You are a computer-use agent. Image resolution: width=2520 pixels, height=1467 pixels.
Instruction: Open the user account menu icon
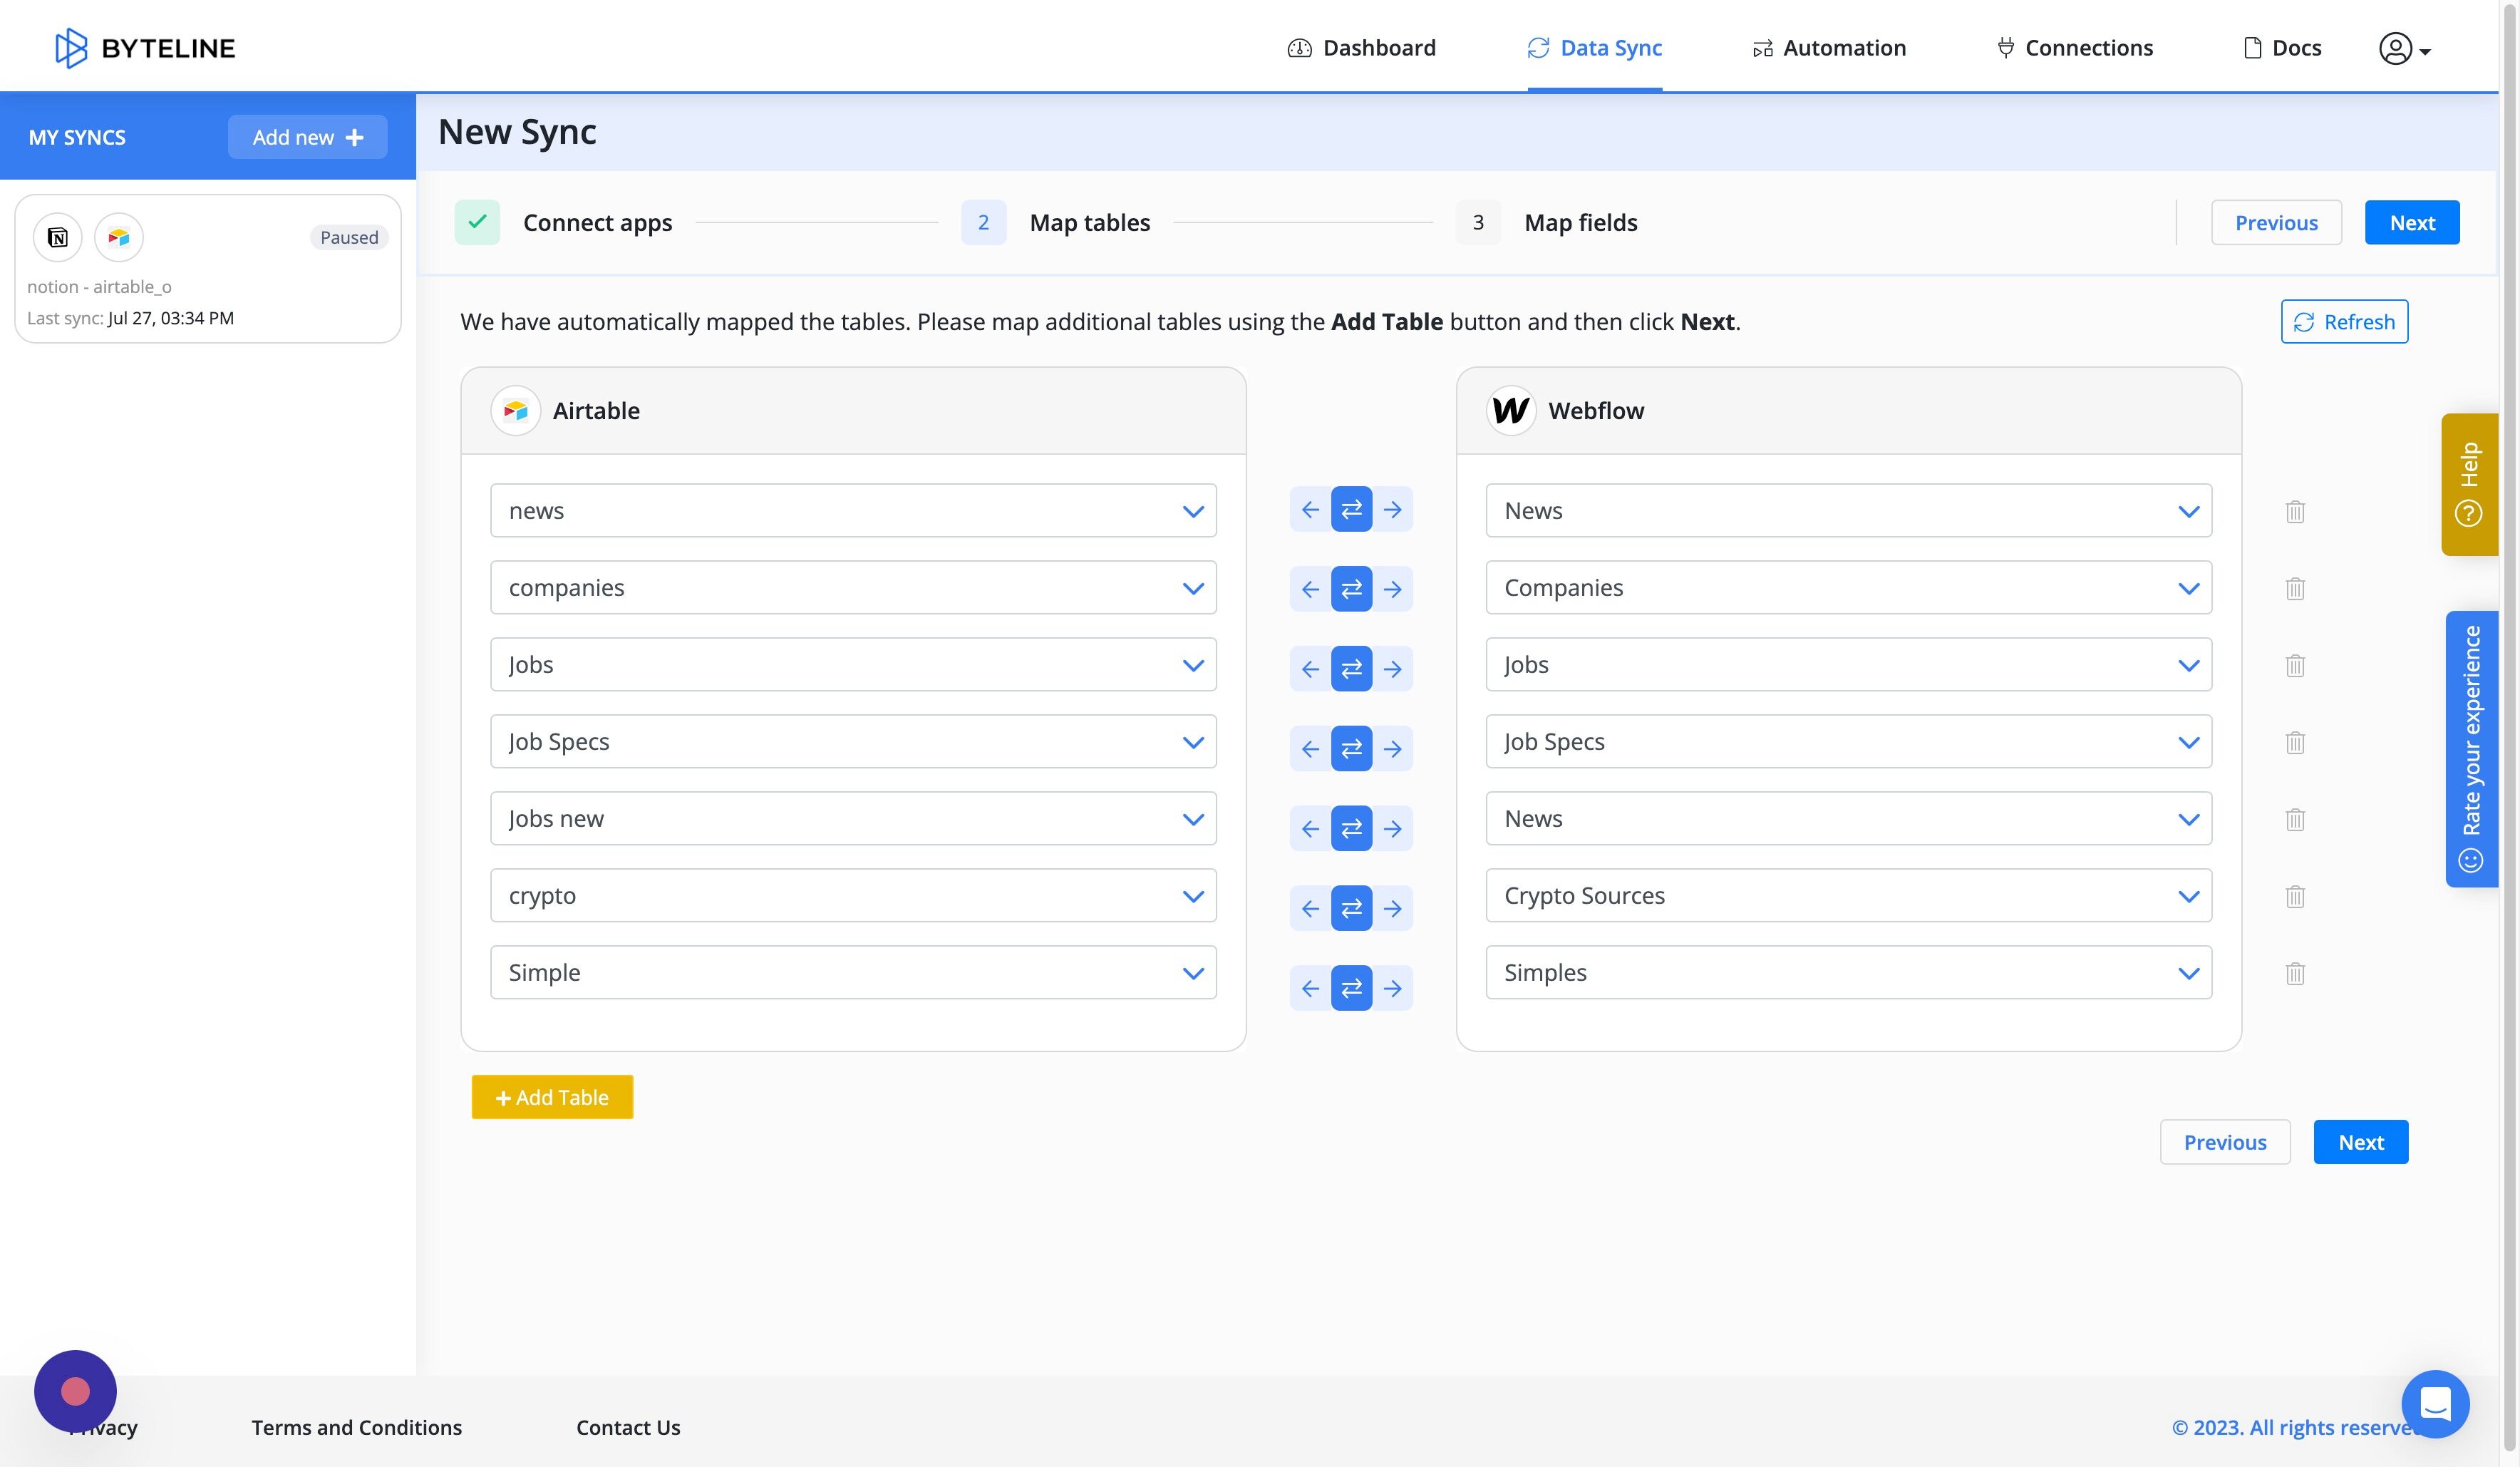2404,49
